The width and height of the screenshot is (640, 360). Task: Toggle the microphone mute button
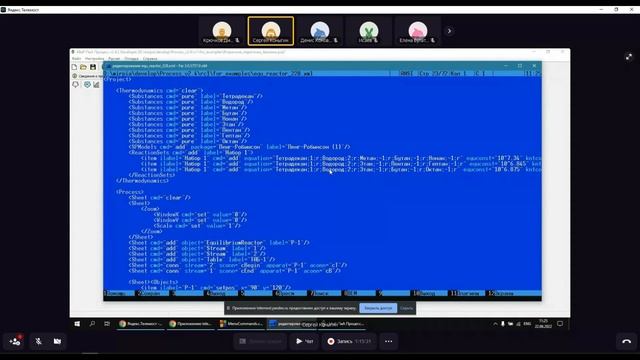pyautogui.click(x=38, y=341)
